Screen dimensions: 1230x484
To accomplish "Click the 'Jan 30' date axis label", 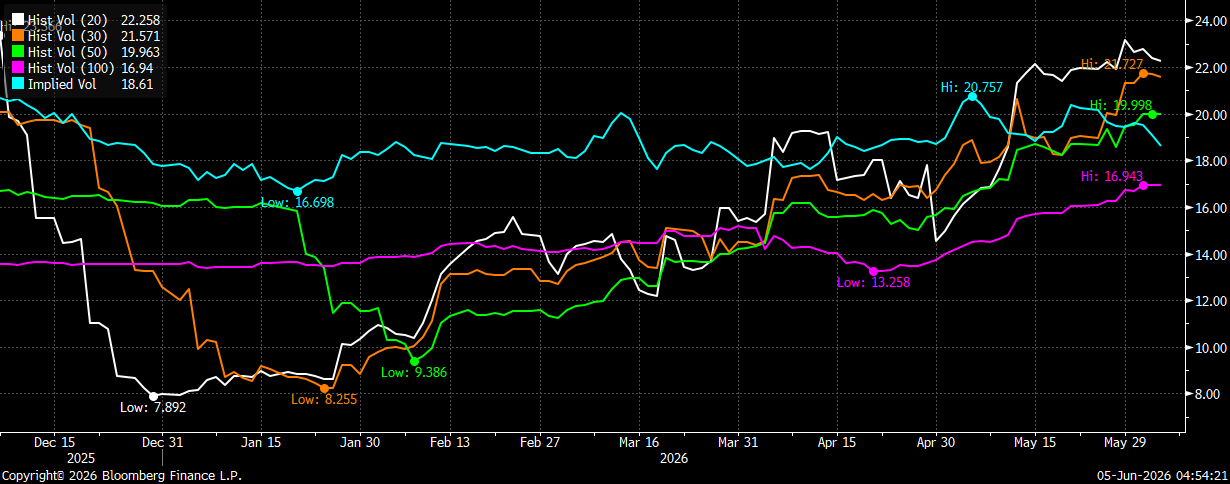I will pos(360,442).
